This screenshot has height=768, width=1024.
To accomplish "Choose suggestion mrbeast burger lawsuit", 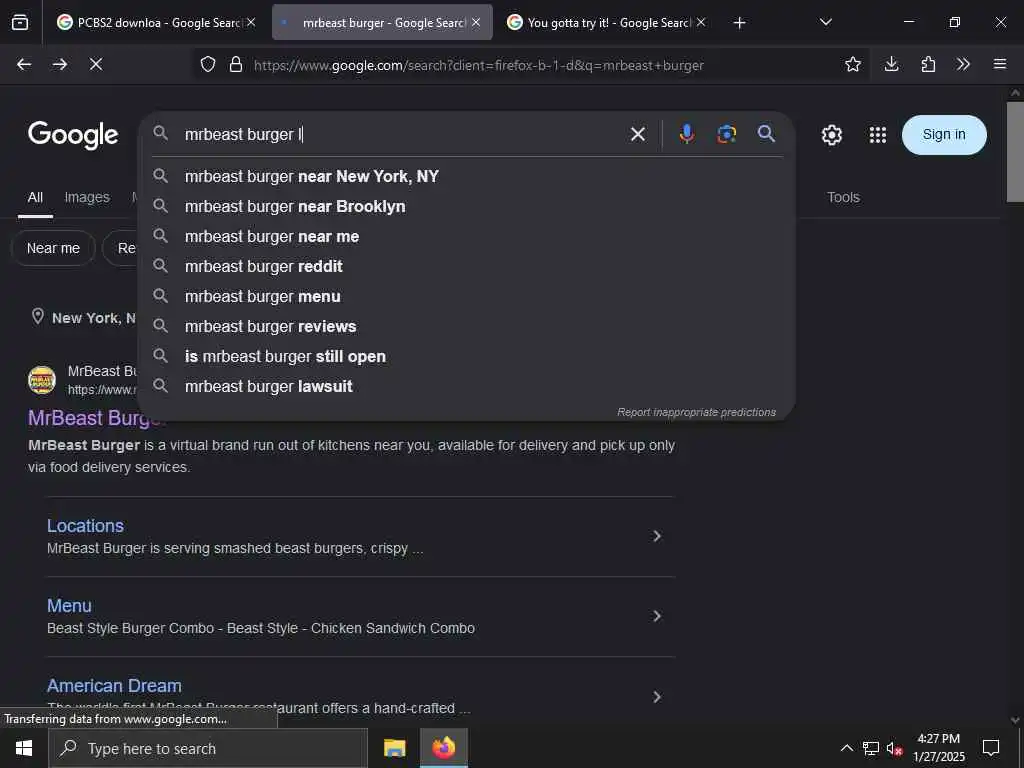I will 467,387.
